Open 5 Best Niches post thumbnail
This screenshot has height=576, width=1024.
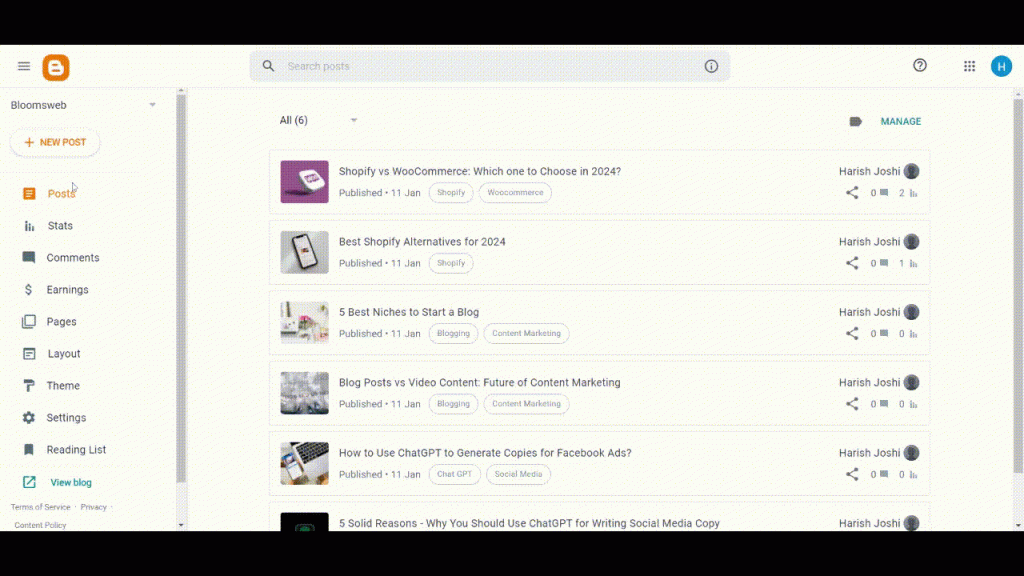tap(304, 323)
